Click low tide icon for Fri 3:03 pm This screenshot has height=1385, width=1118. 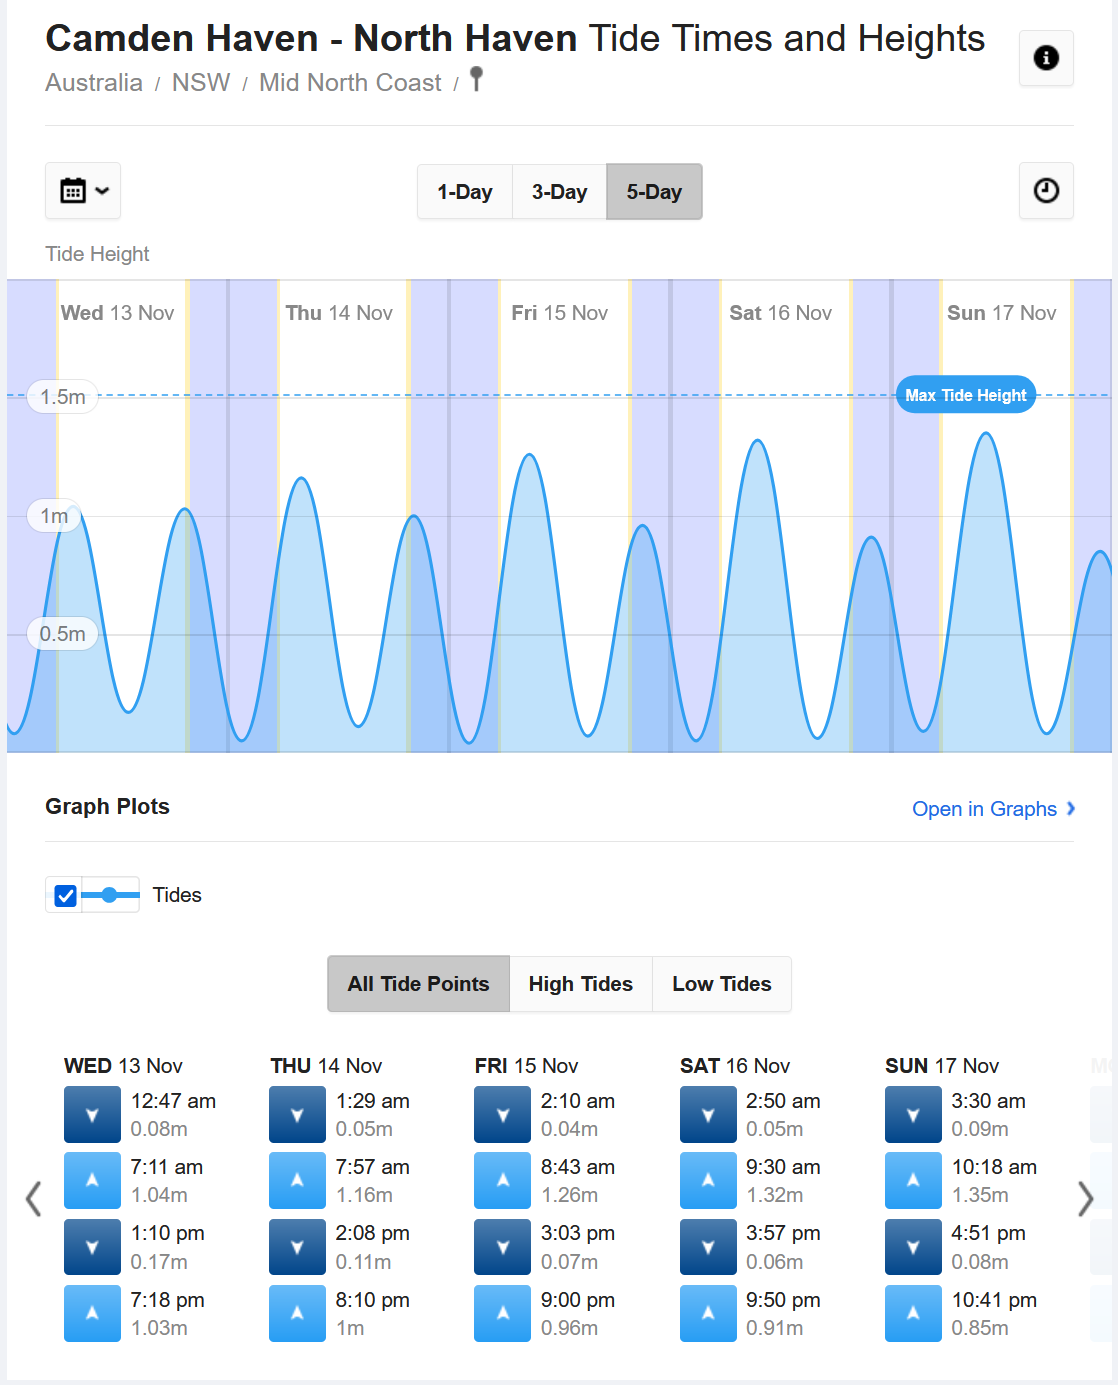pos(503,1247)
